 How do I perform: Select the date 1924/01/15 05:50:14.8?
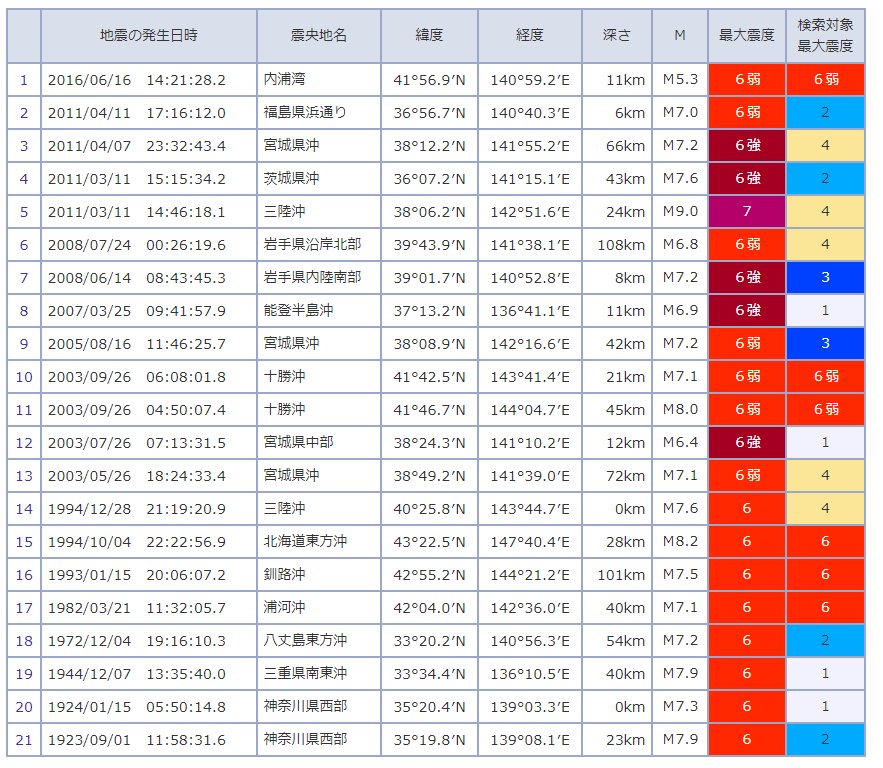tap(137, 707)
